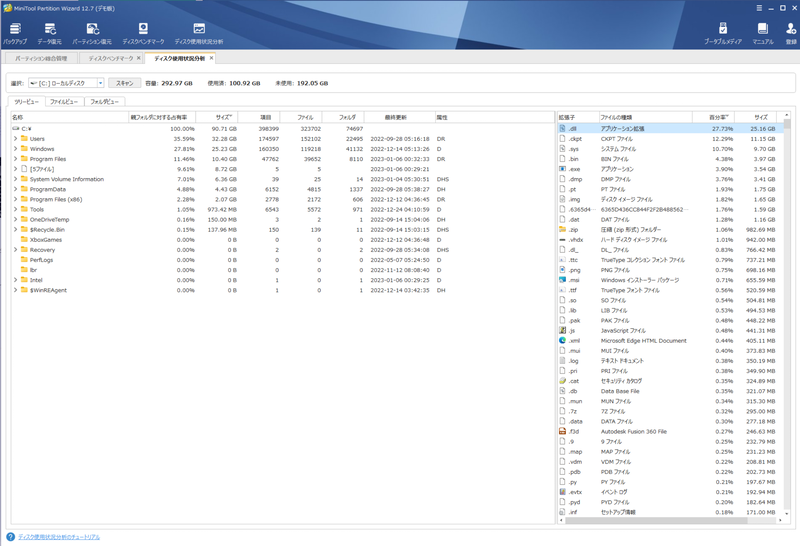Switch to the File View tab
The image size is (800, 546).
coord(64,102)
